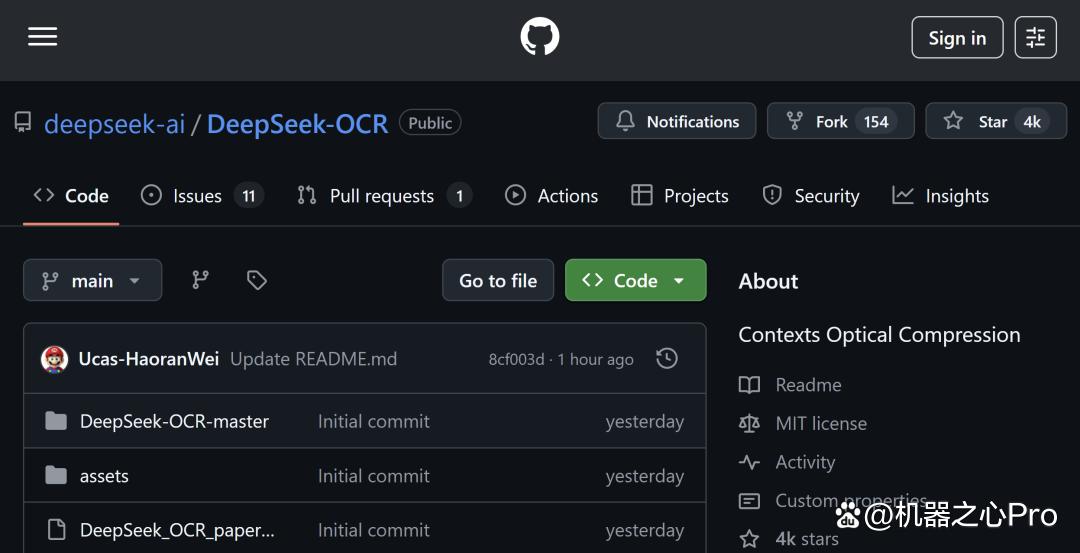Screen dimensions: 1080x553
Task: Click the Sign in button
Action: click(957, 37)
